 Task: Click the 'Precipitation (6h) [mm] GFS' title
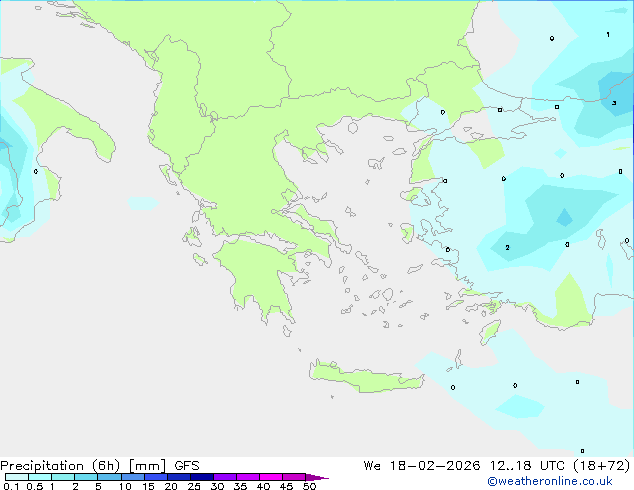click(x=100, y=466)
